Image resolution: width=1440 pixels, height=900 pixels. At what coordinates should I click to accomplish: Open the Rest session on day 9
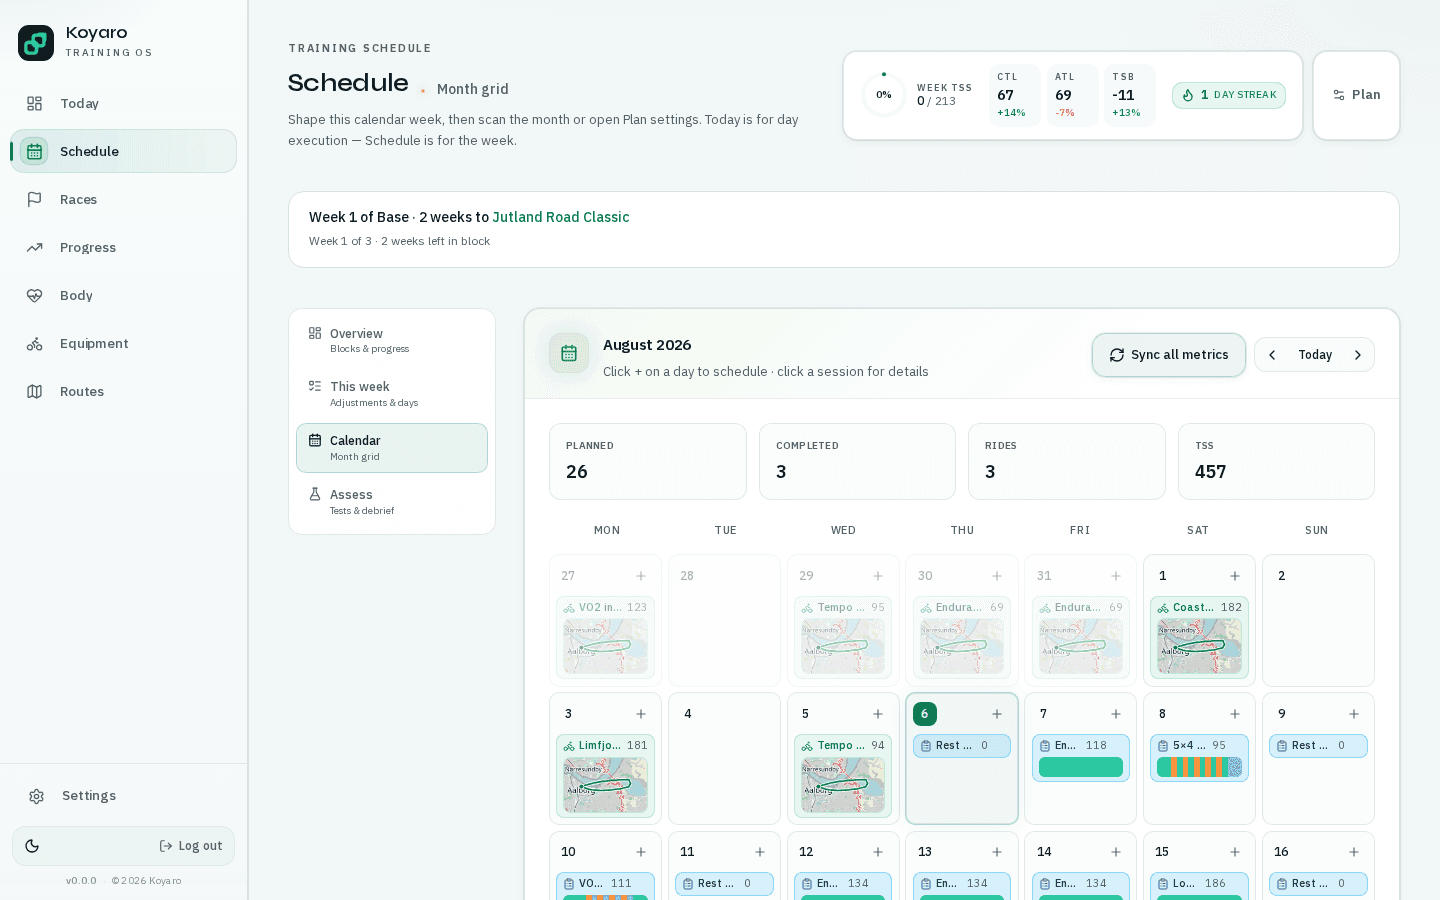(x=1318, y=746)
